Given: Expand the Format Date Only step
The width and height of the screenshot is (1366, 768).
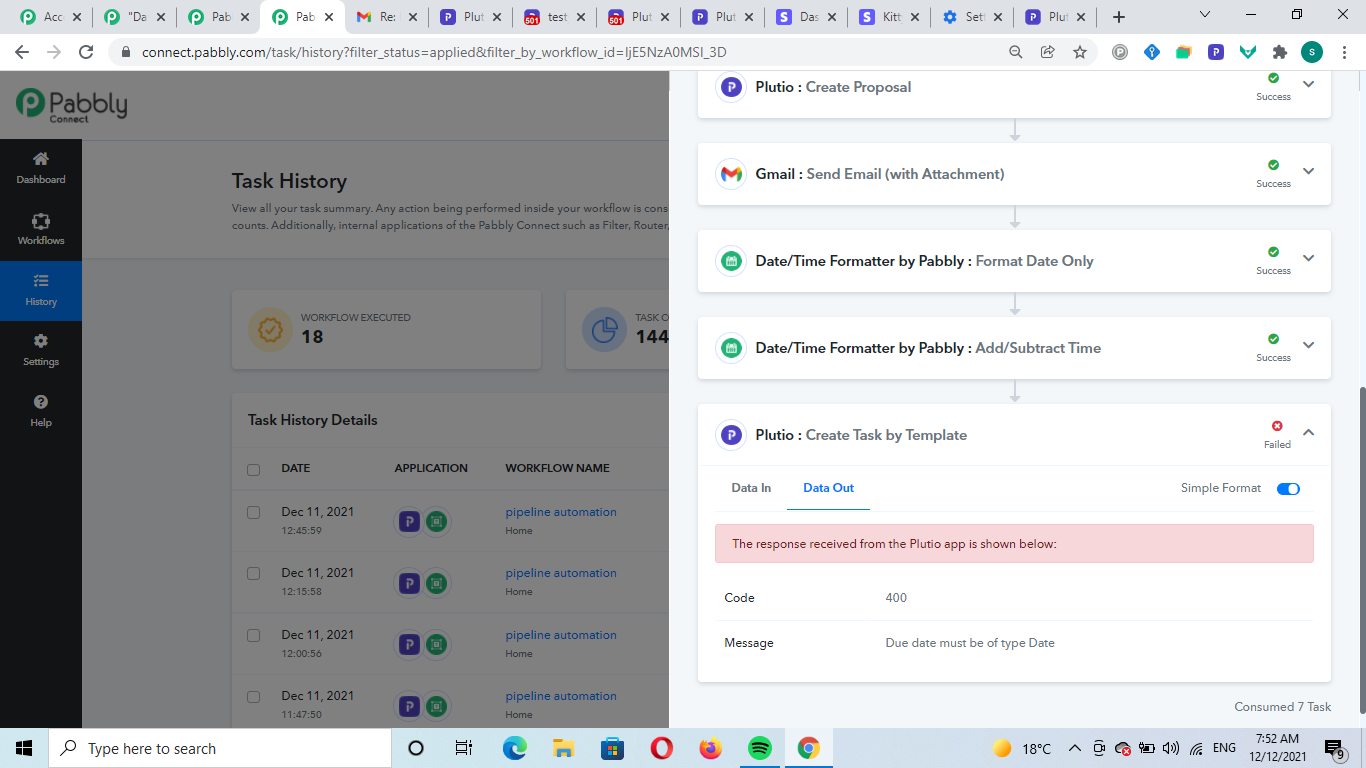Looking at the screenshot, I should click(1308, 258).
